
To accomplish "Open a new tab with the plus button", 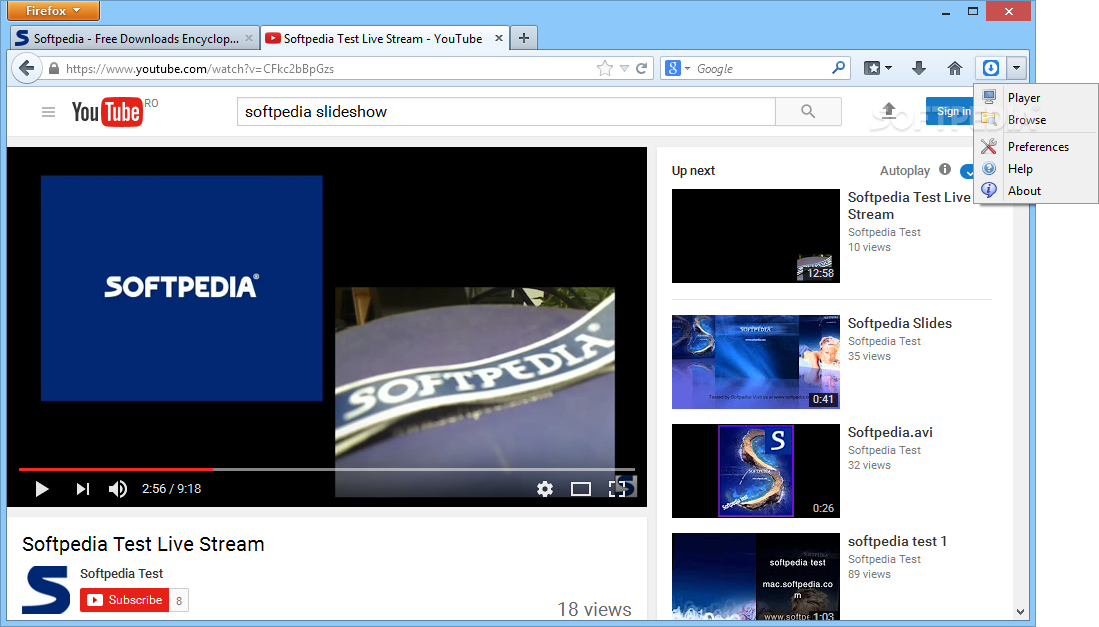I will tap(524, 39).
